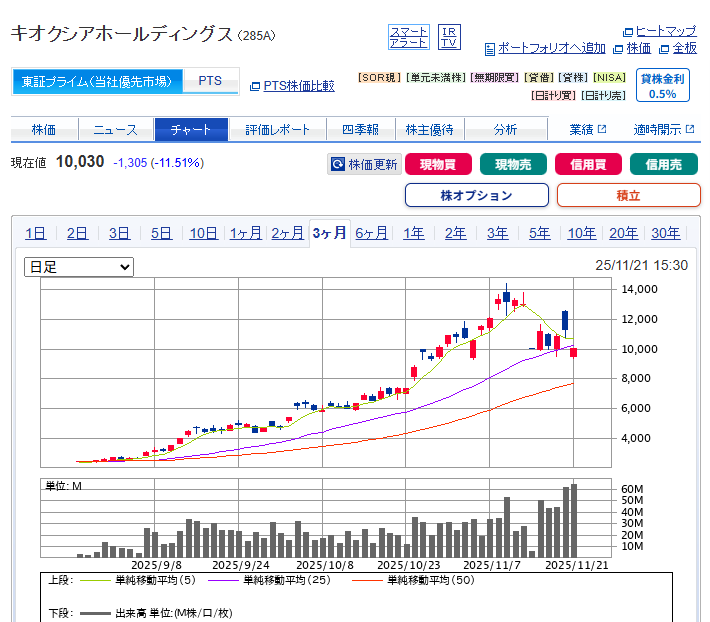Open the 四季報 tab
The image size is (710, 622).
point(359,130)
